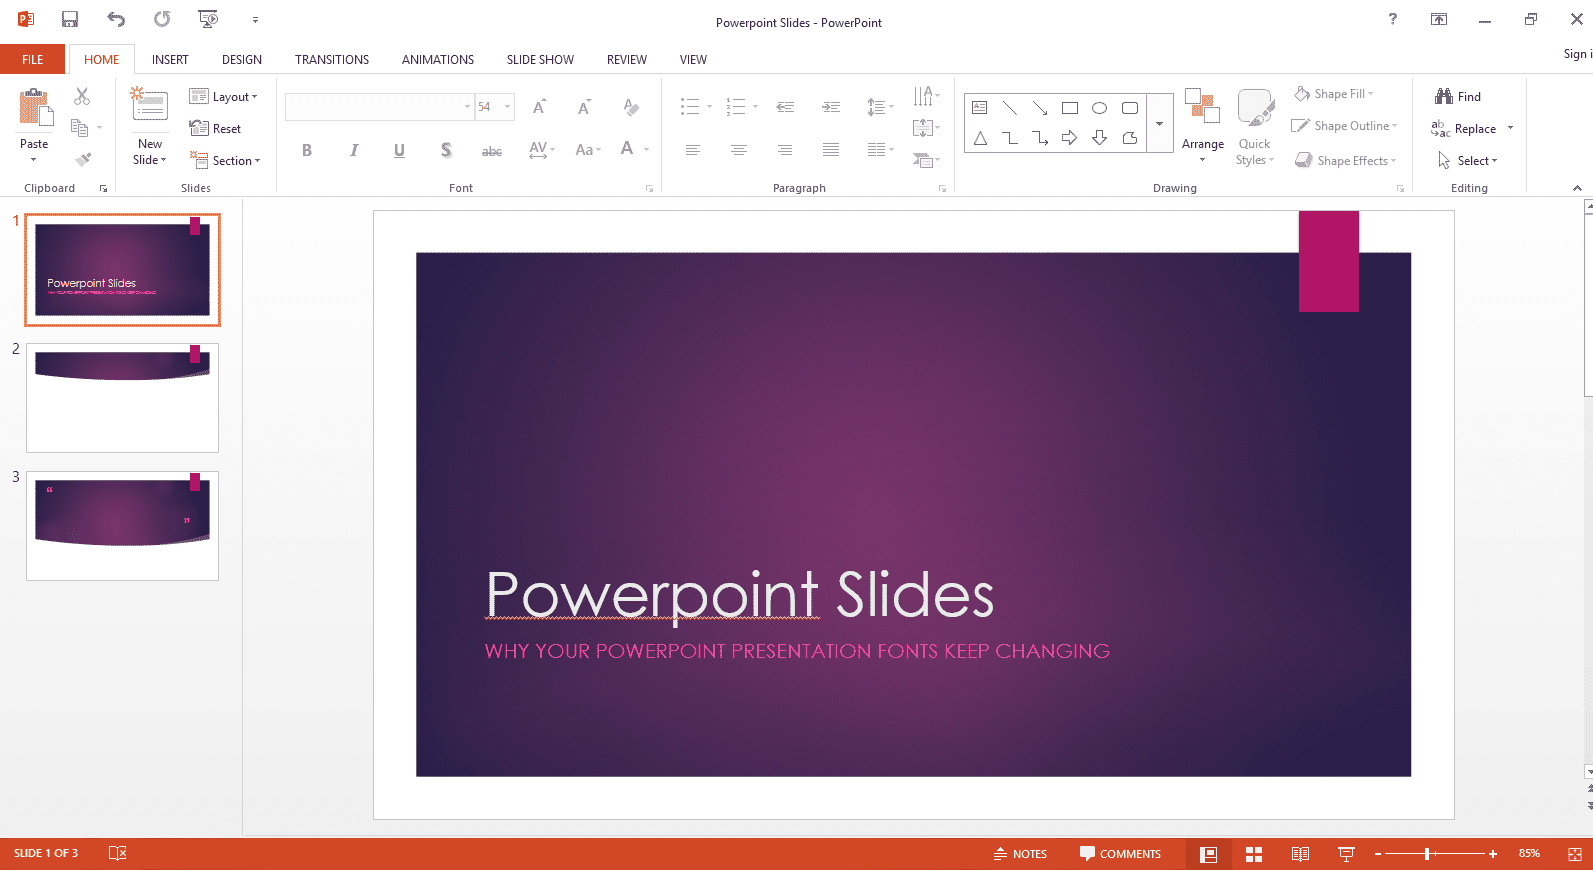Select the Oval shape in gallery
This screenshot has height=870, width=1593.
point(1099,108)
